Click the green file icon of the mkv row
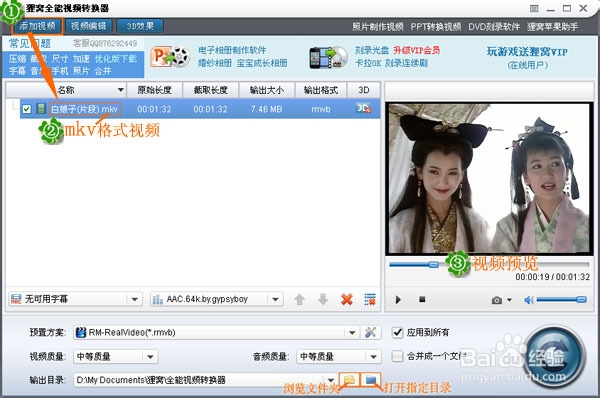600x398 pixels. tap(41, 109)
